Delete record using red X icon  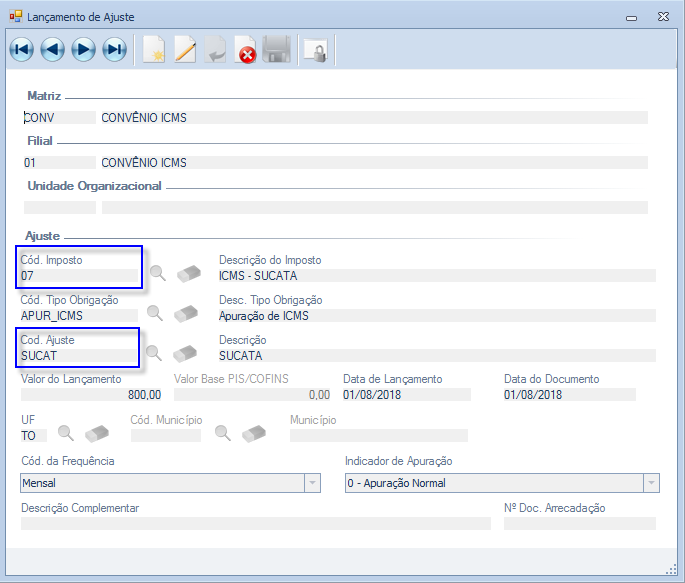coord(246,50)
